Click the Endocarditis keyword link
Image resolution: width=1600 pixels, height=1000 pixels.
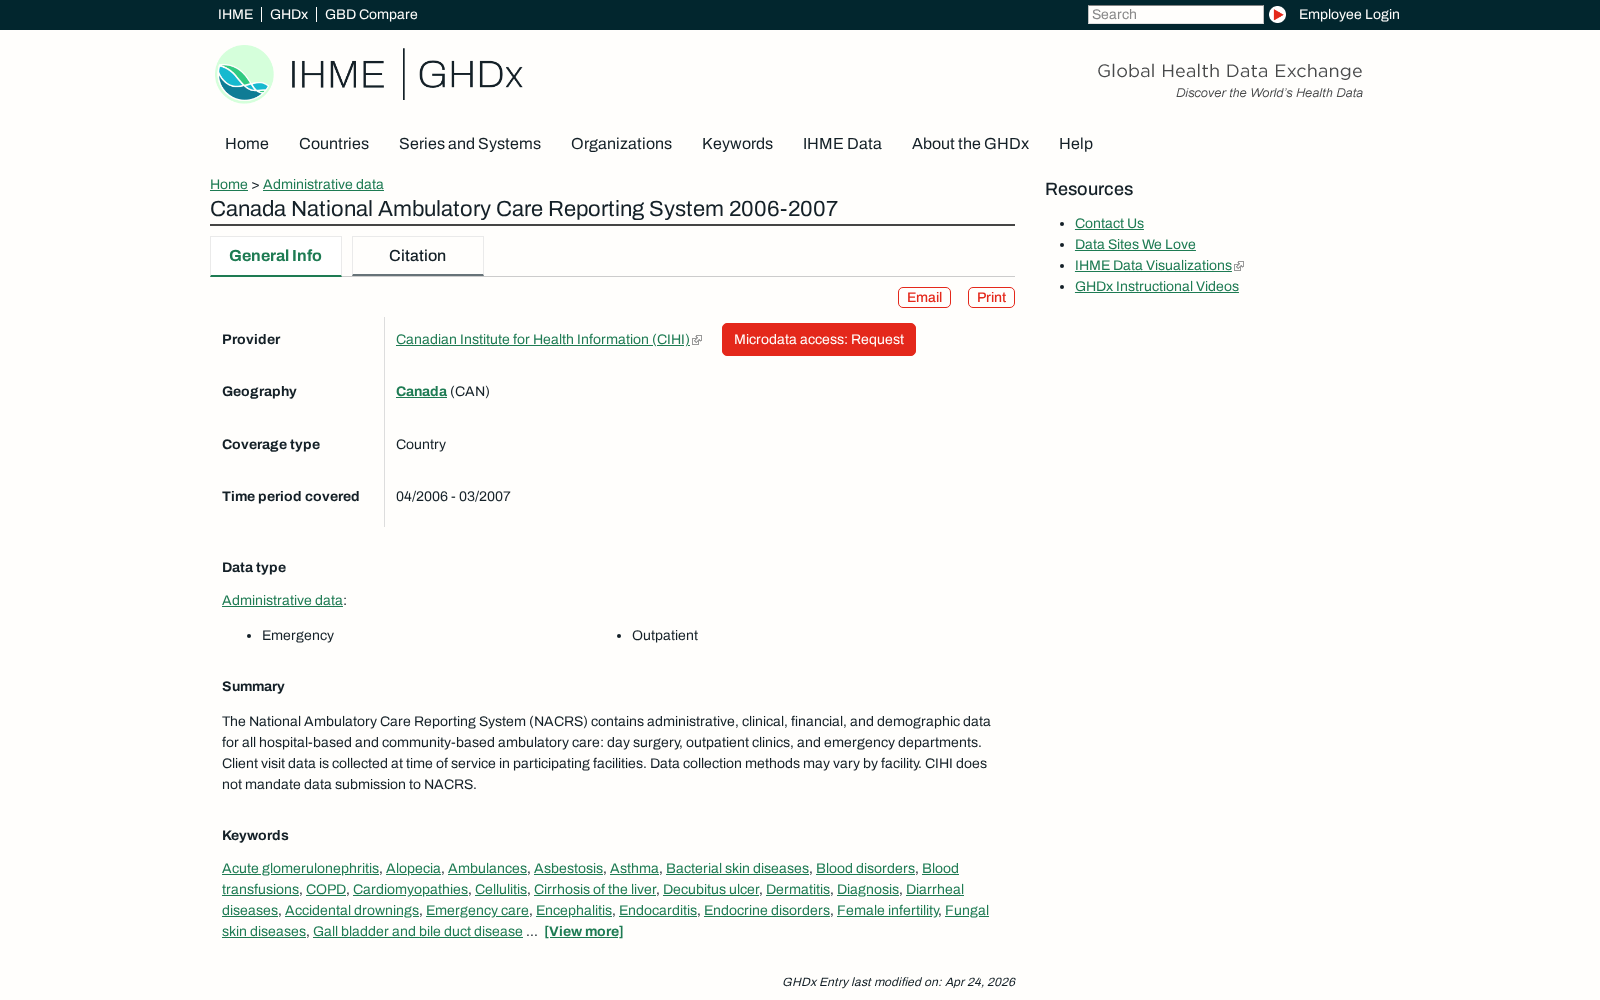pyautogui.click(x=658, y=910)
